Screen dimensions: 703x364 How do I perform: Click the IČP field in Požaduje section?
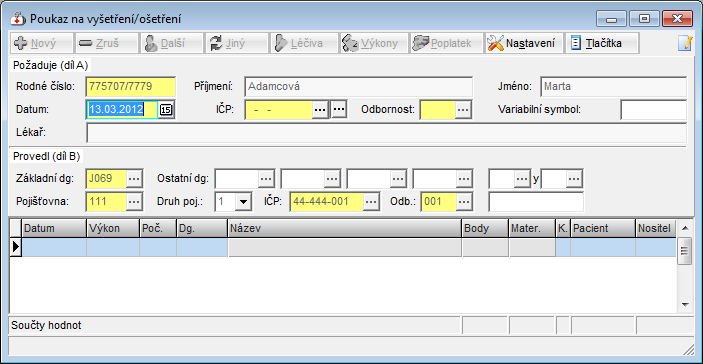(x=279, y=109)
